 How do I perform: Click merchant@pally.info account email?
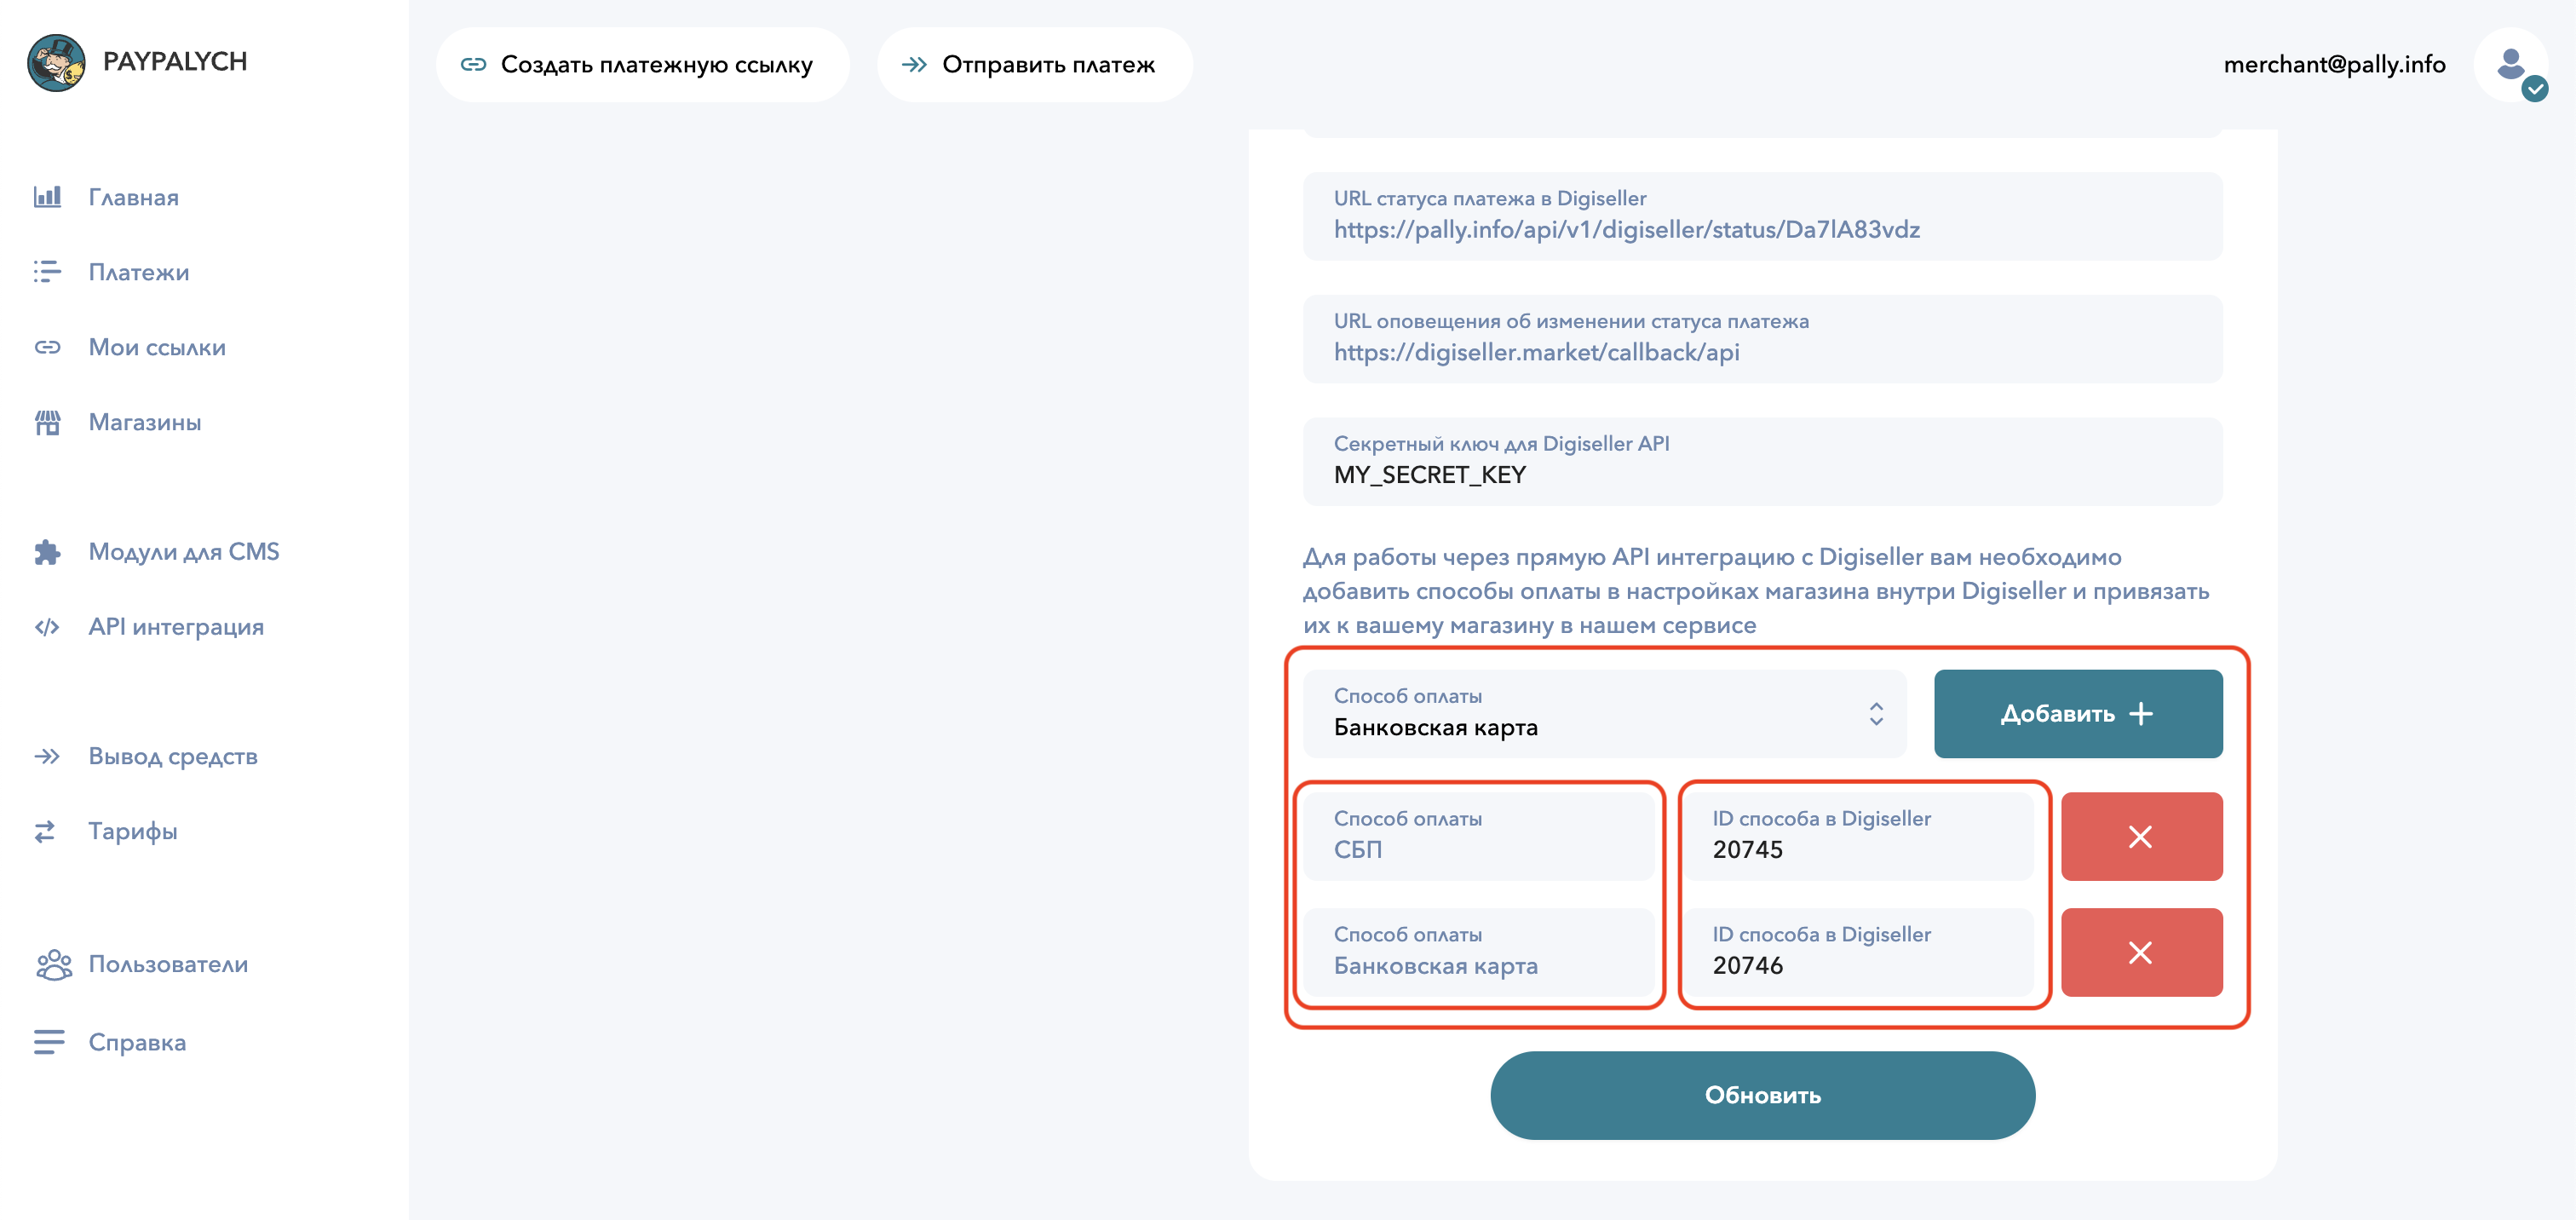pyautogui.click(x=2334, y=65)
